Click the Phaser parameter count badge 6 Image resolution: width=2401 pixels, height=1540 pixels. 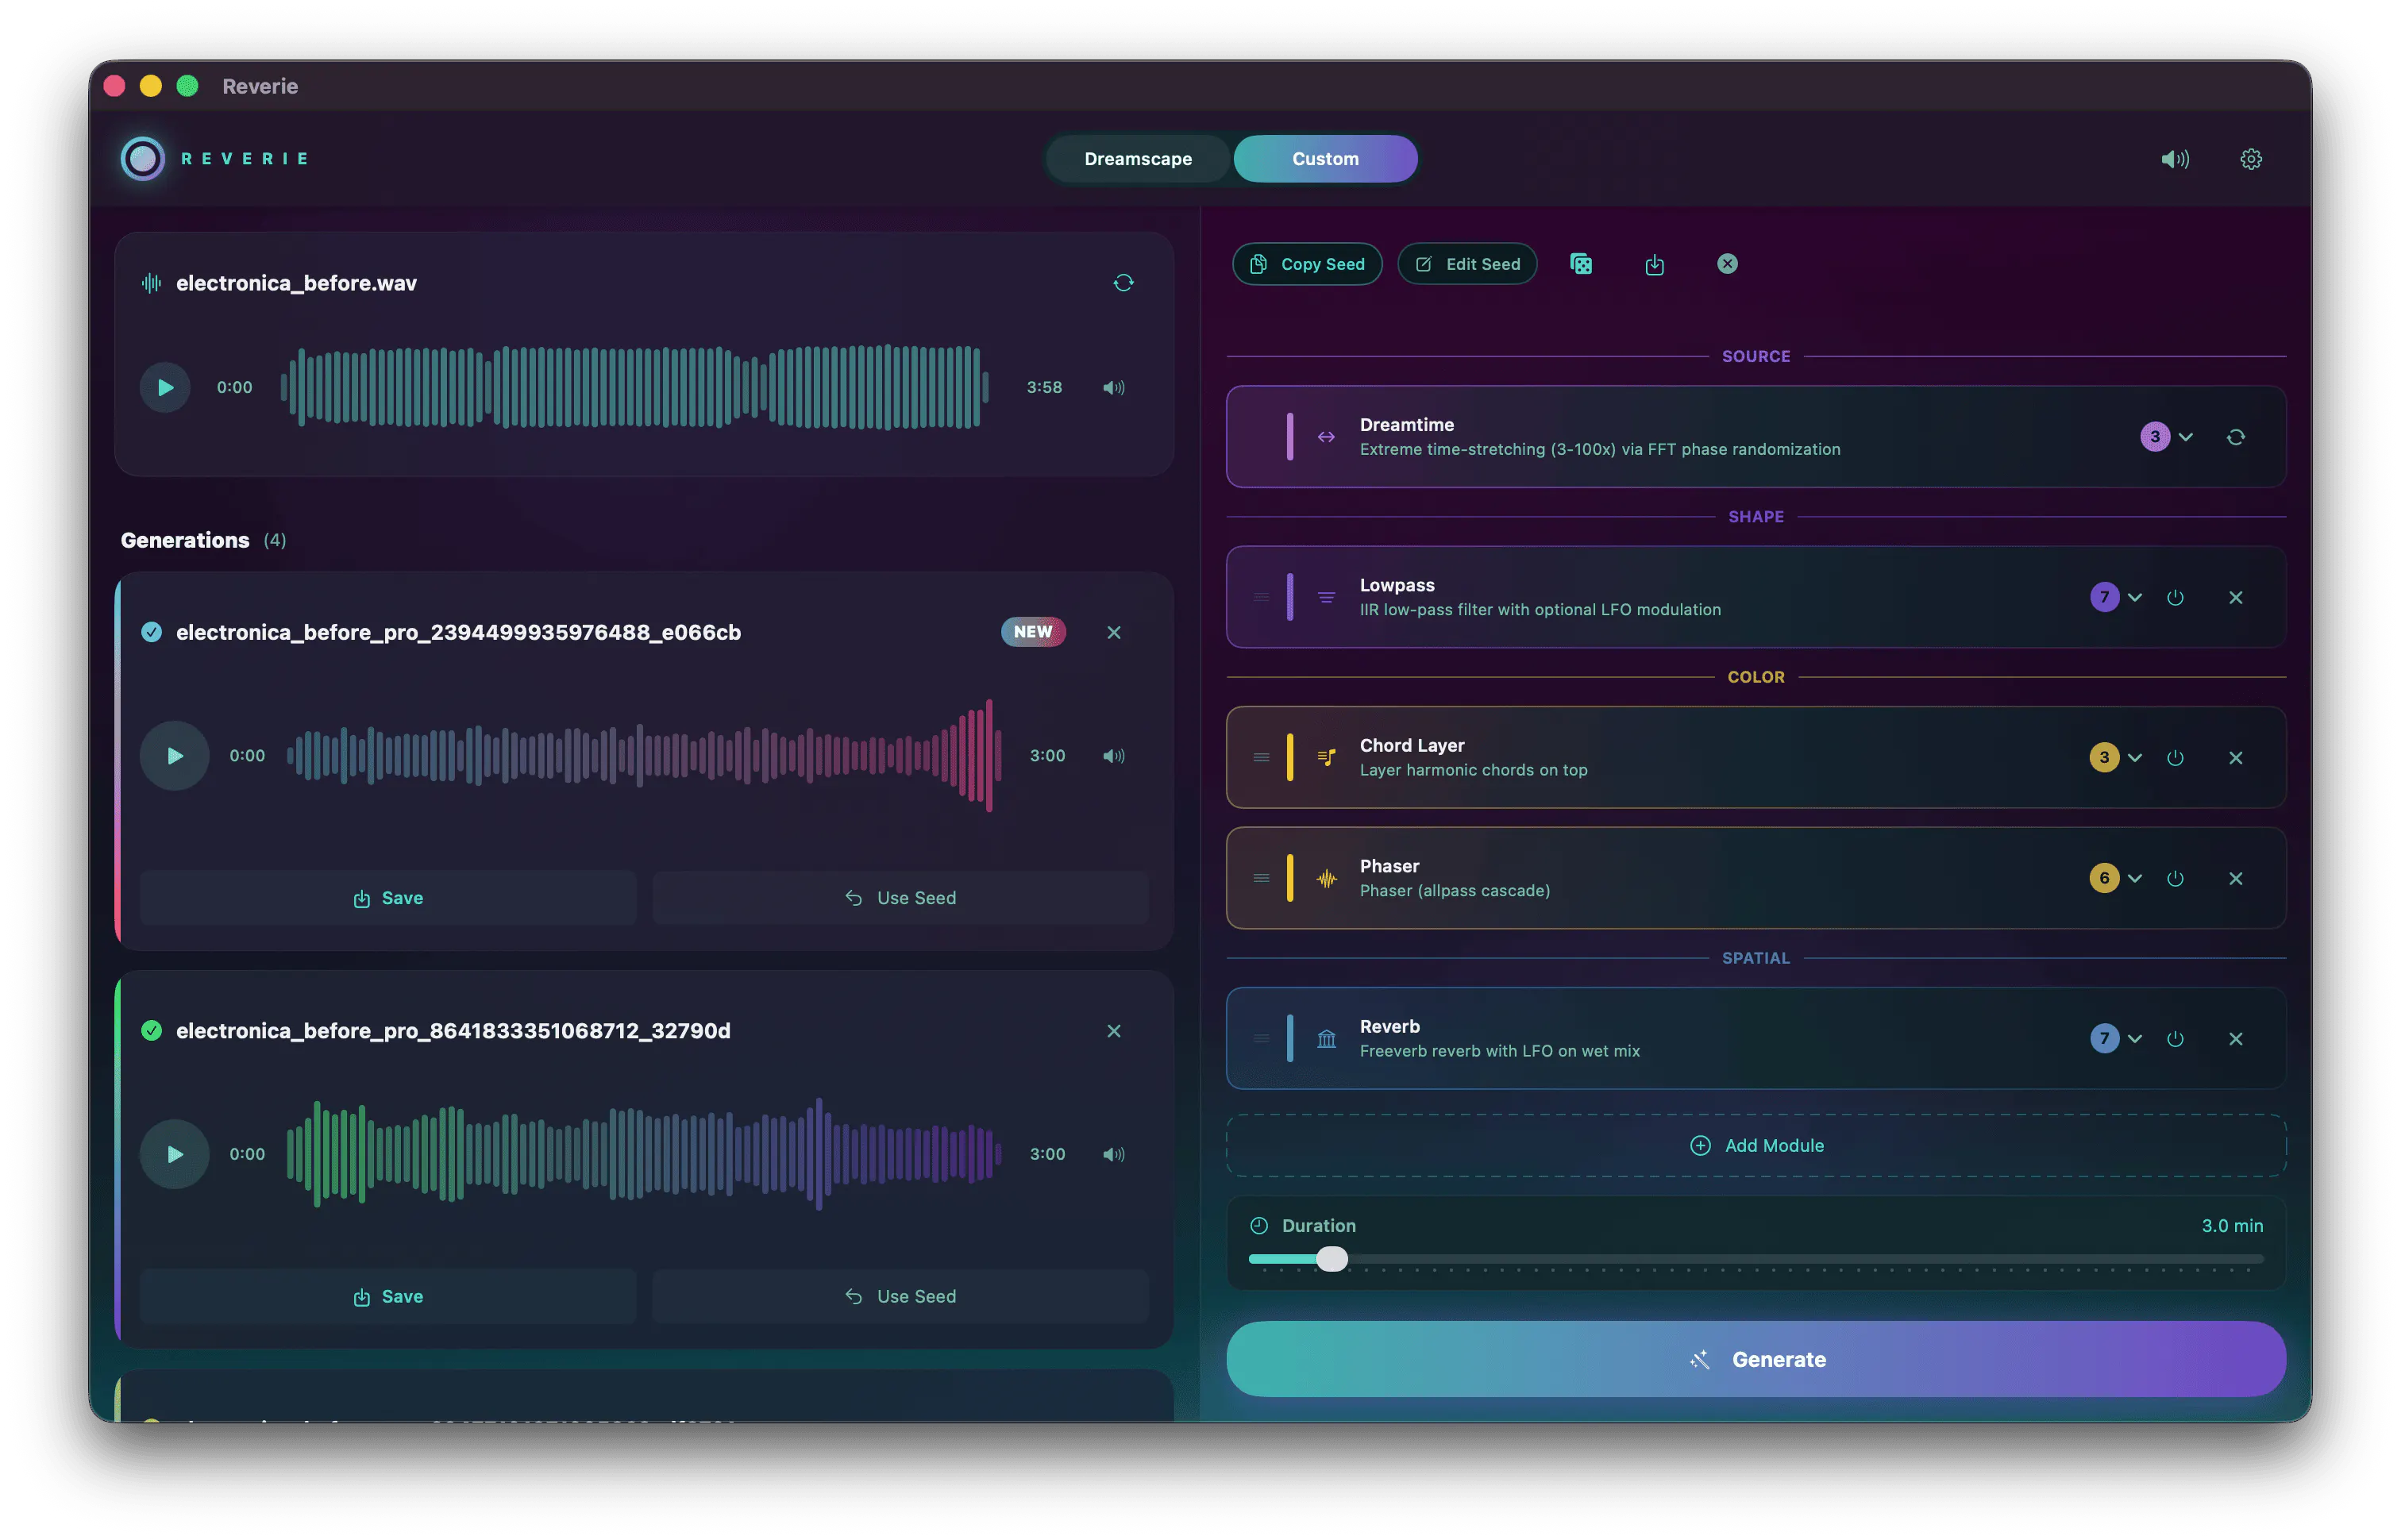(2103, 878)
